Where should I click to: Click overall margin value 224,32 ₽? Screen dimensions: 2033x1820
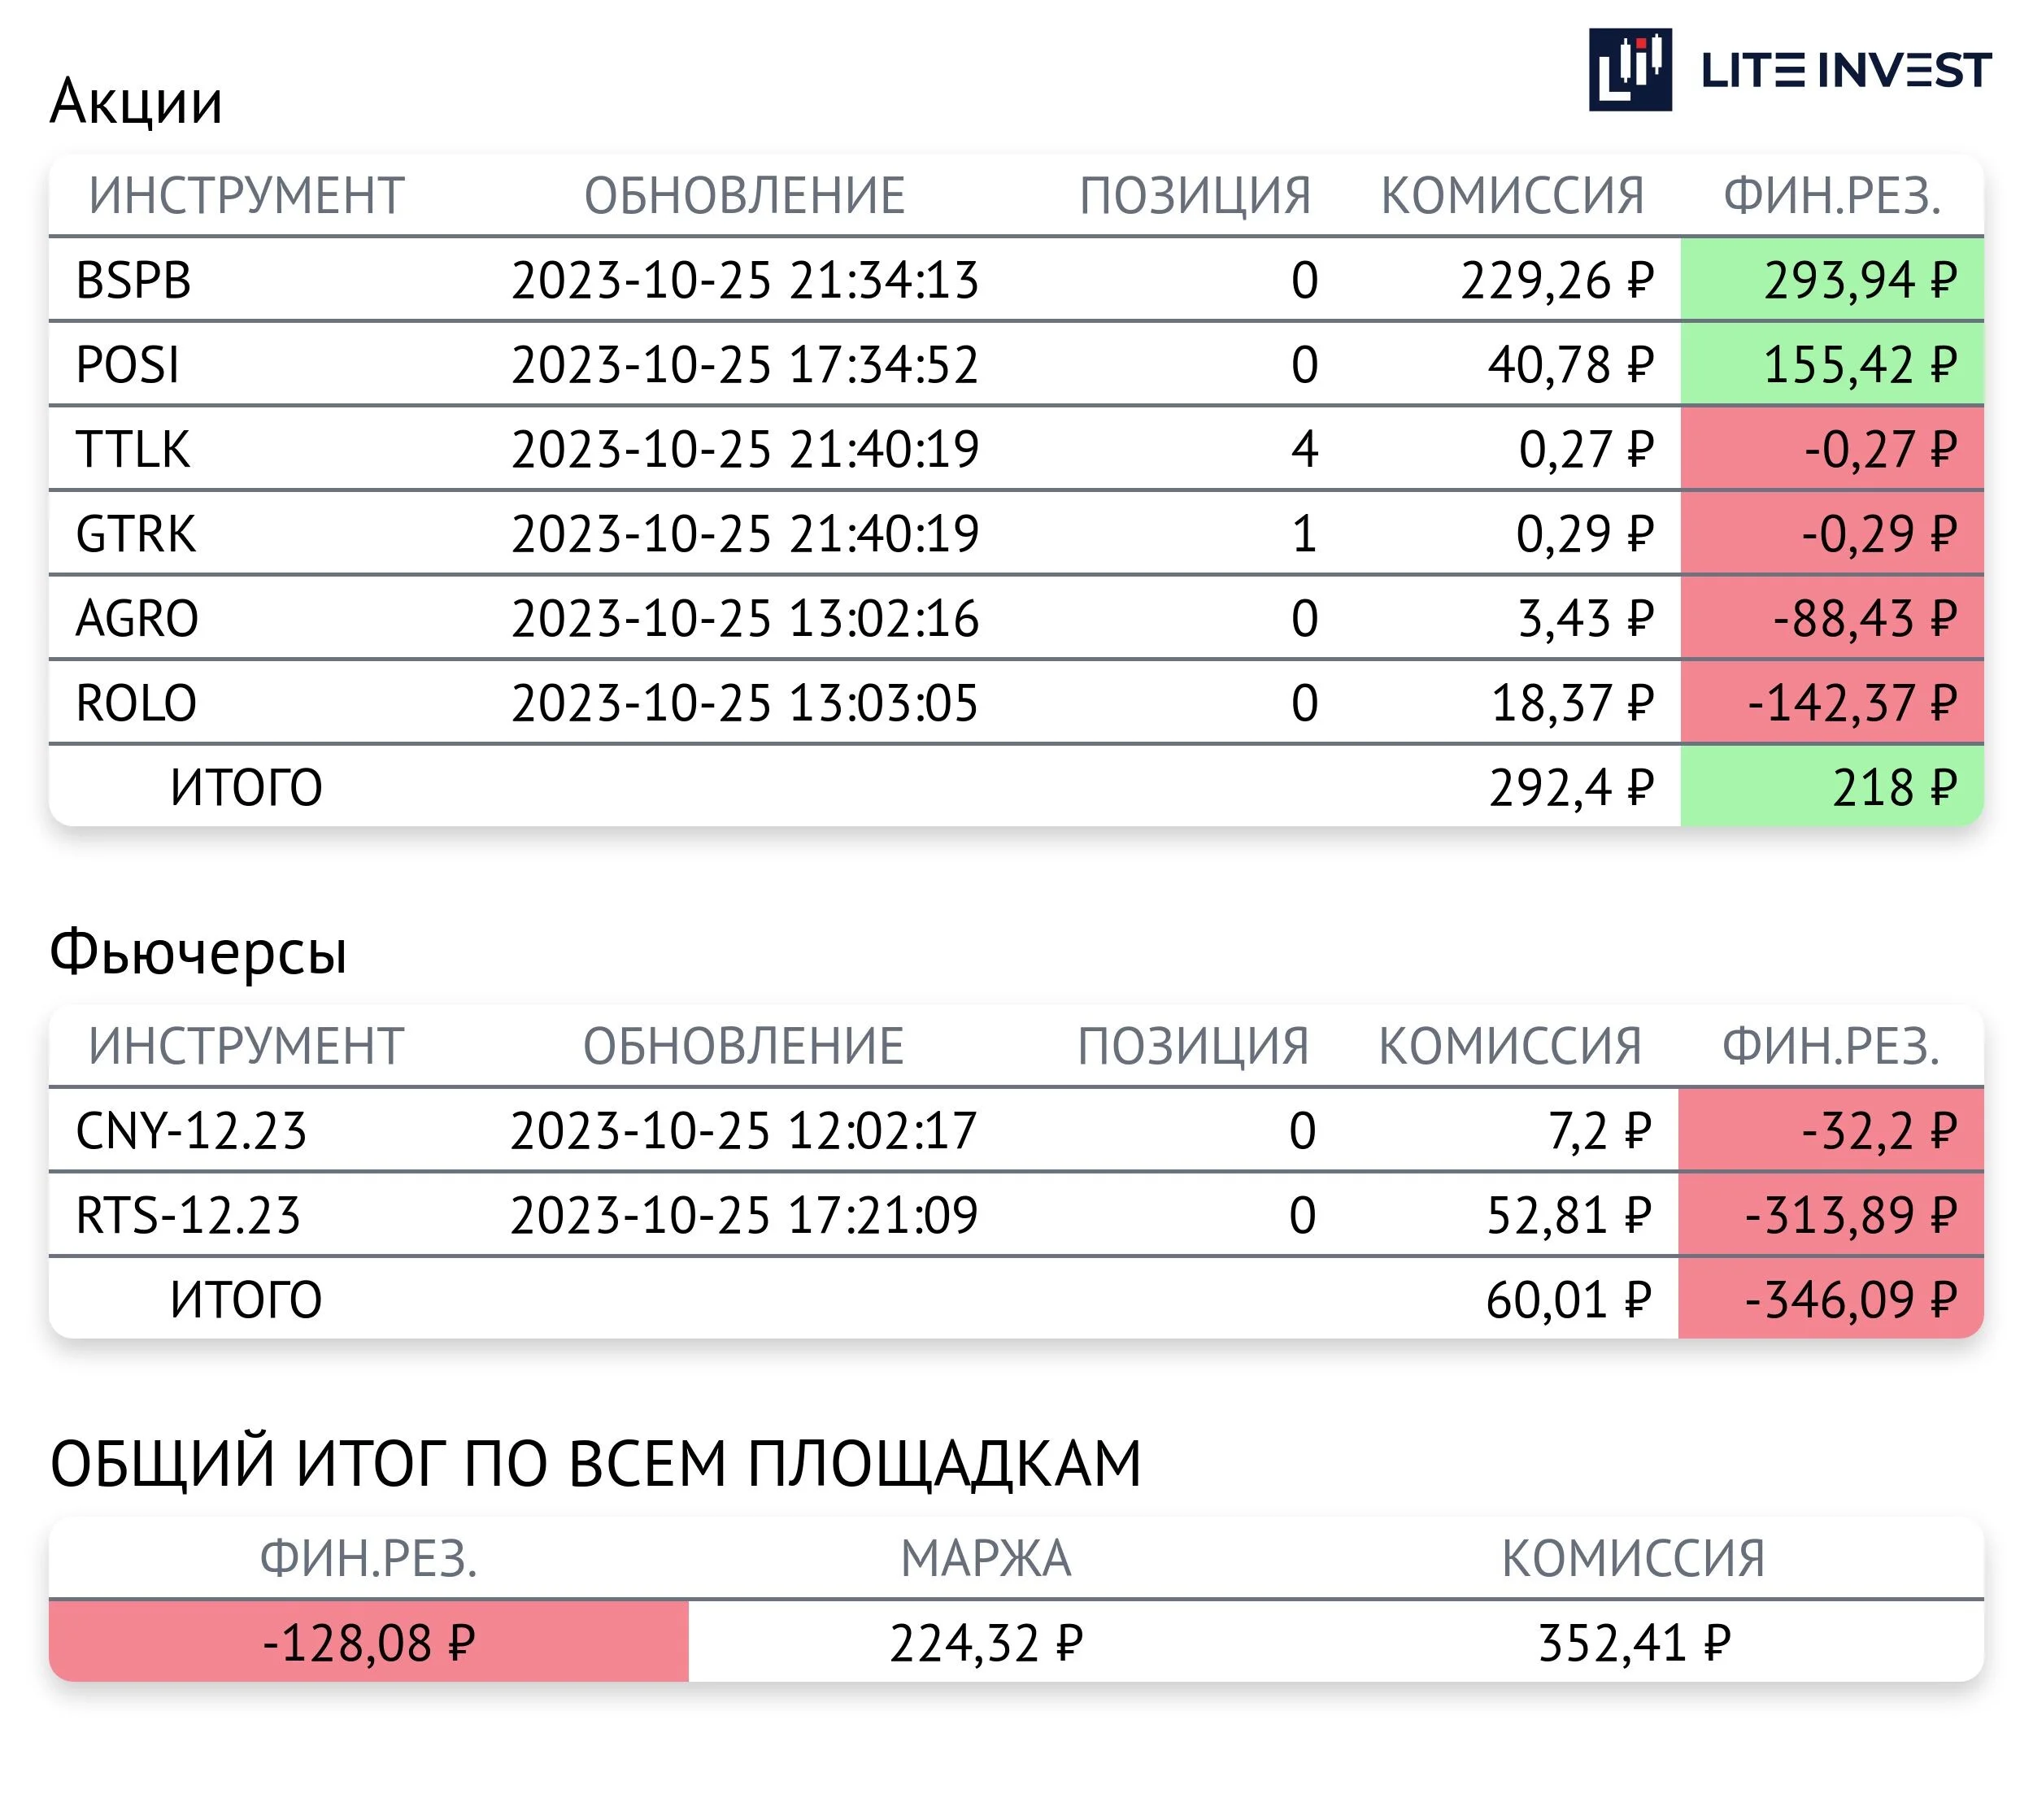[986, 1644]
